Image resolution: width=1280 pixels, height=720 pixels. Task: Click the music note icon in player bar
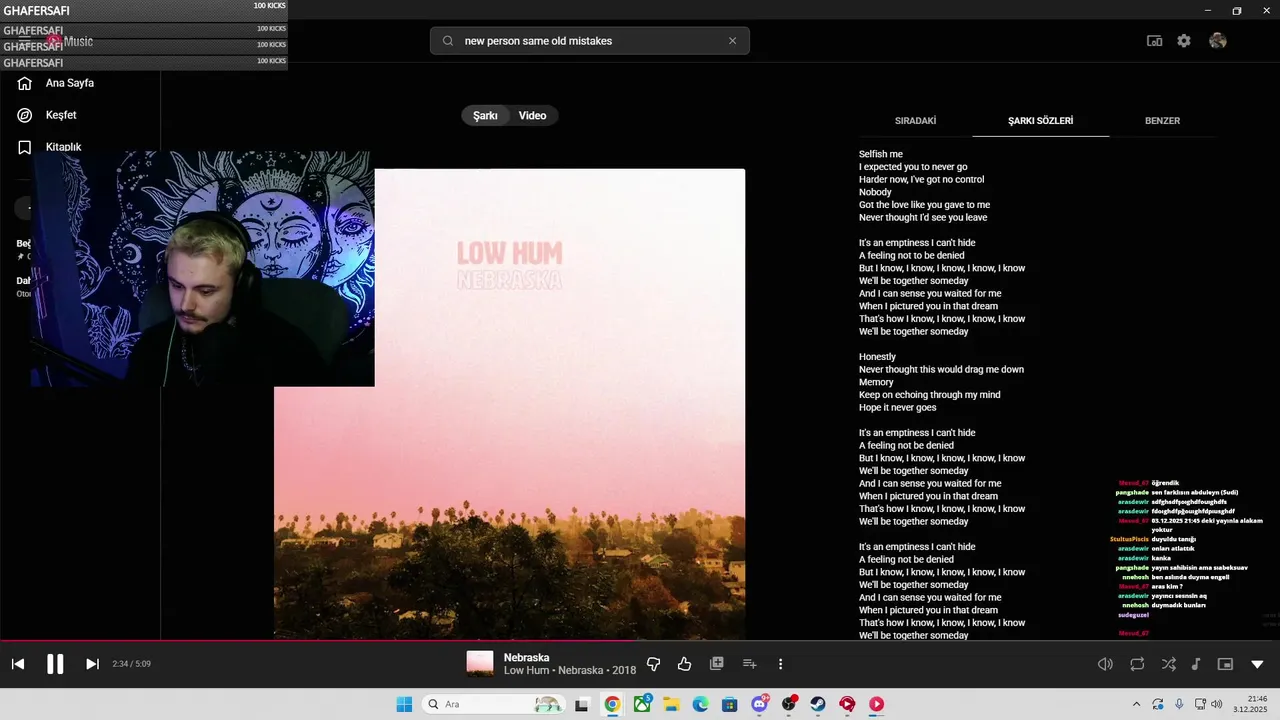1196,664
